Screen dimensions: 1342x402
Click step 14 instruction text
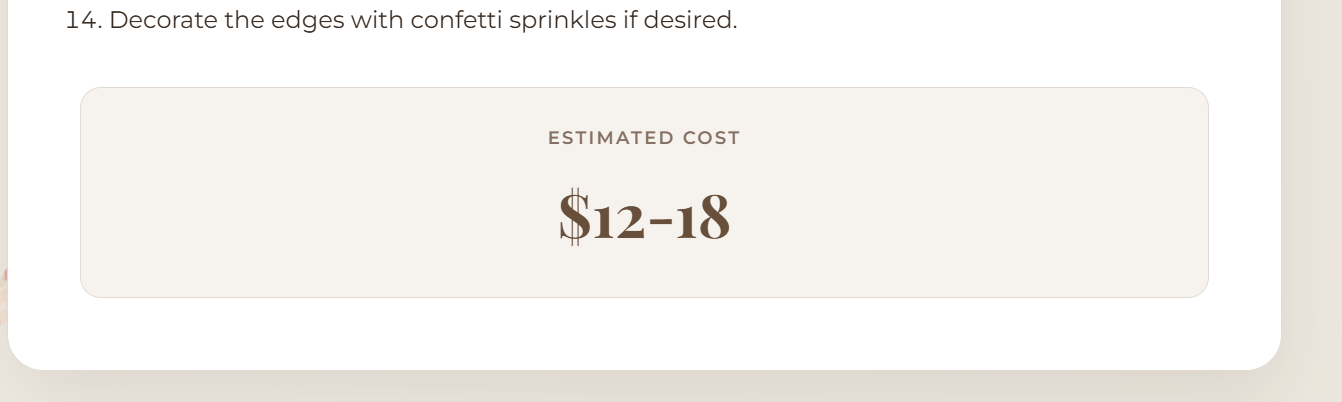pos(401,20)
